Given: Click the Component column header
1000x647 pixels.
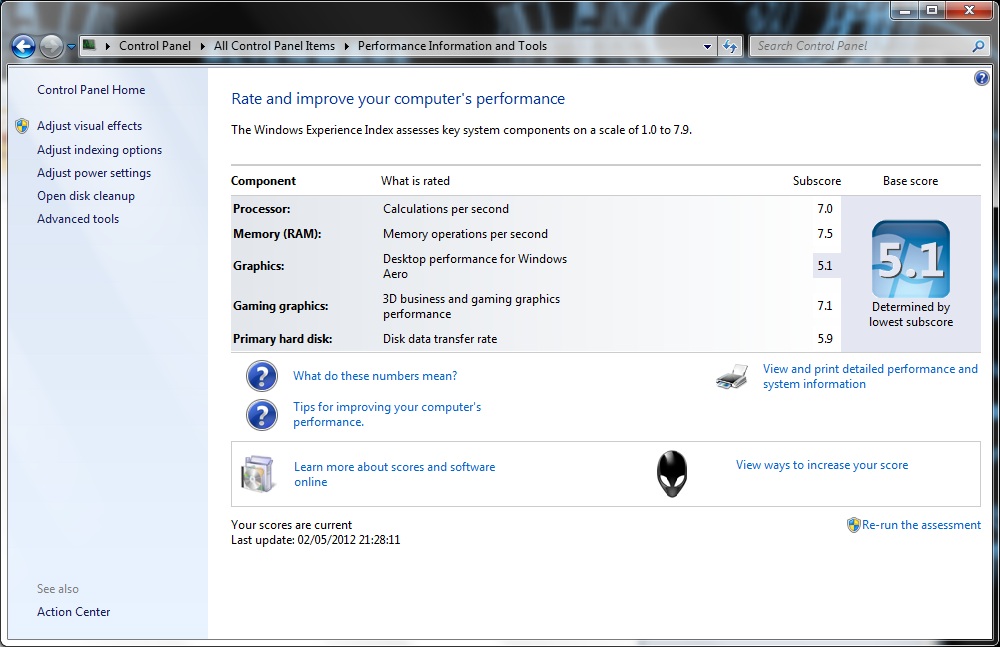Looking at the screenshot, I should tap(263, 181).
